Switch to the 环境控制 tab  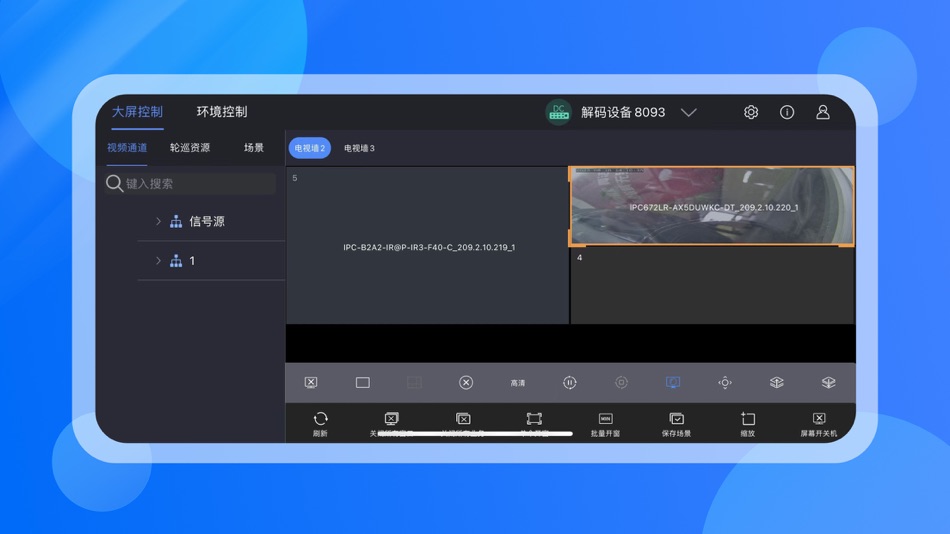[222, 112]
